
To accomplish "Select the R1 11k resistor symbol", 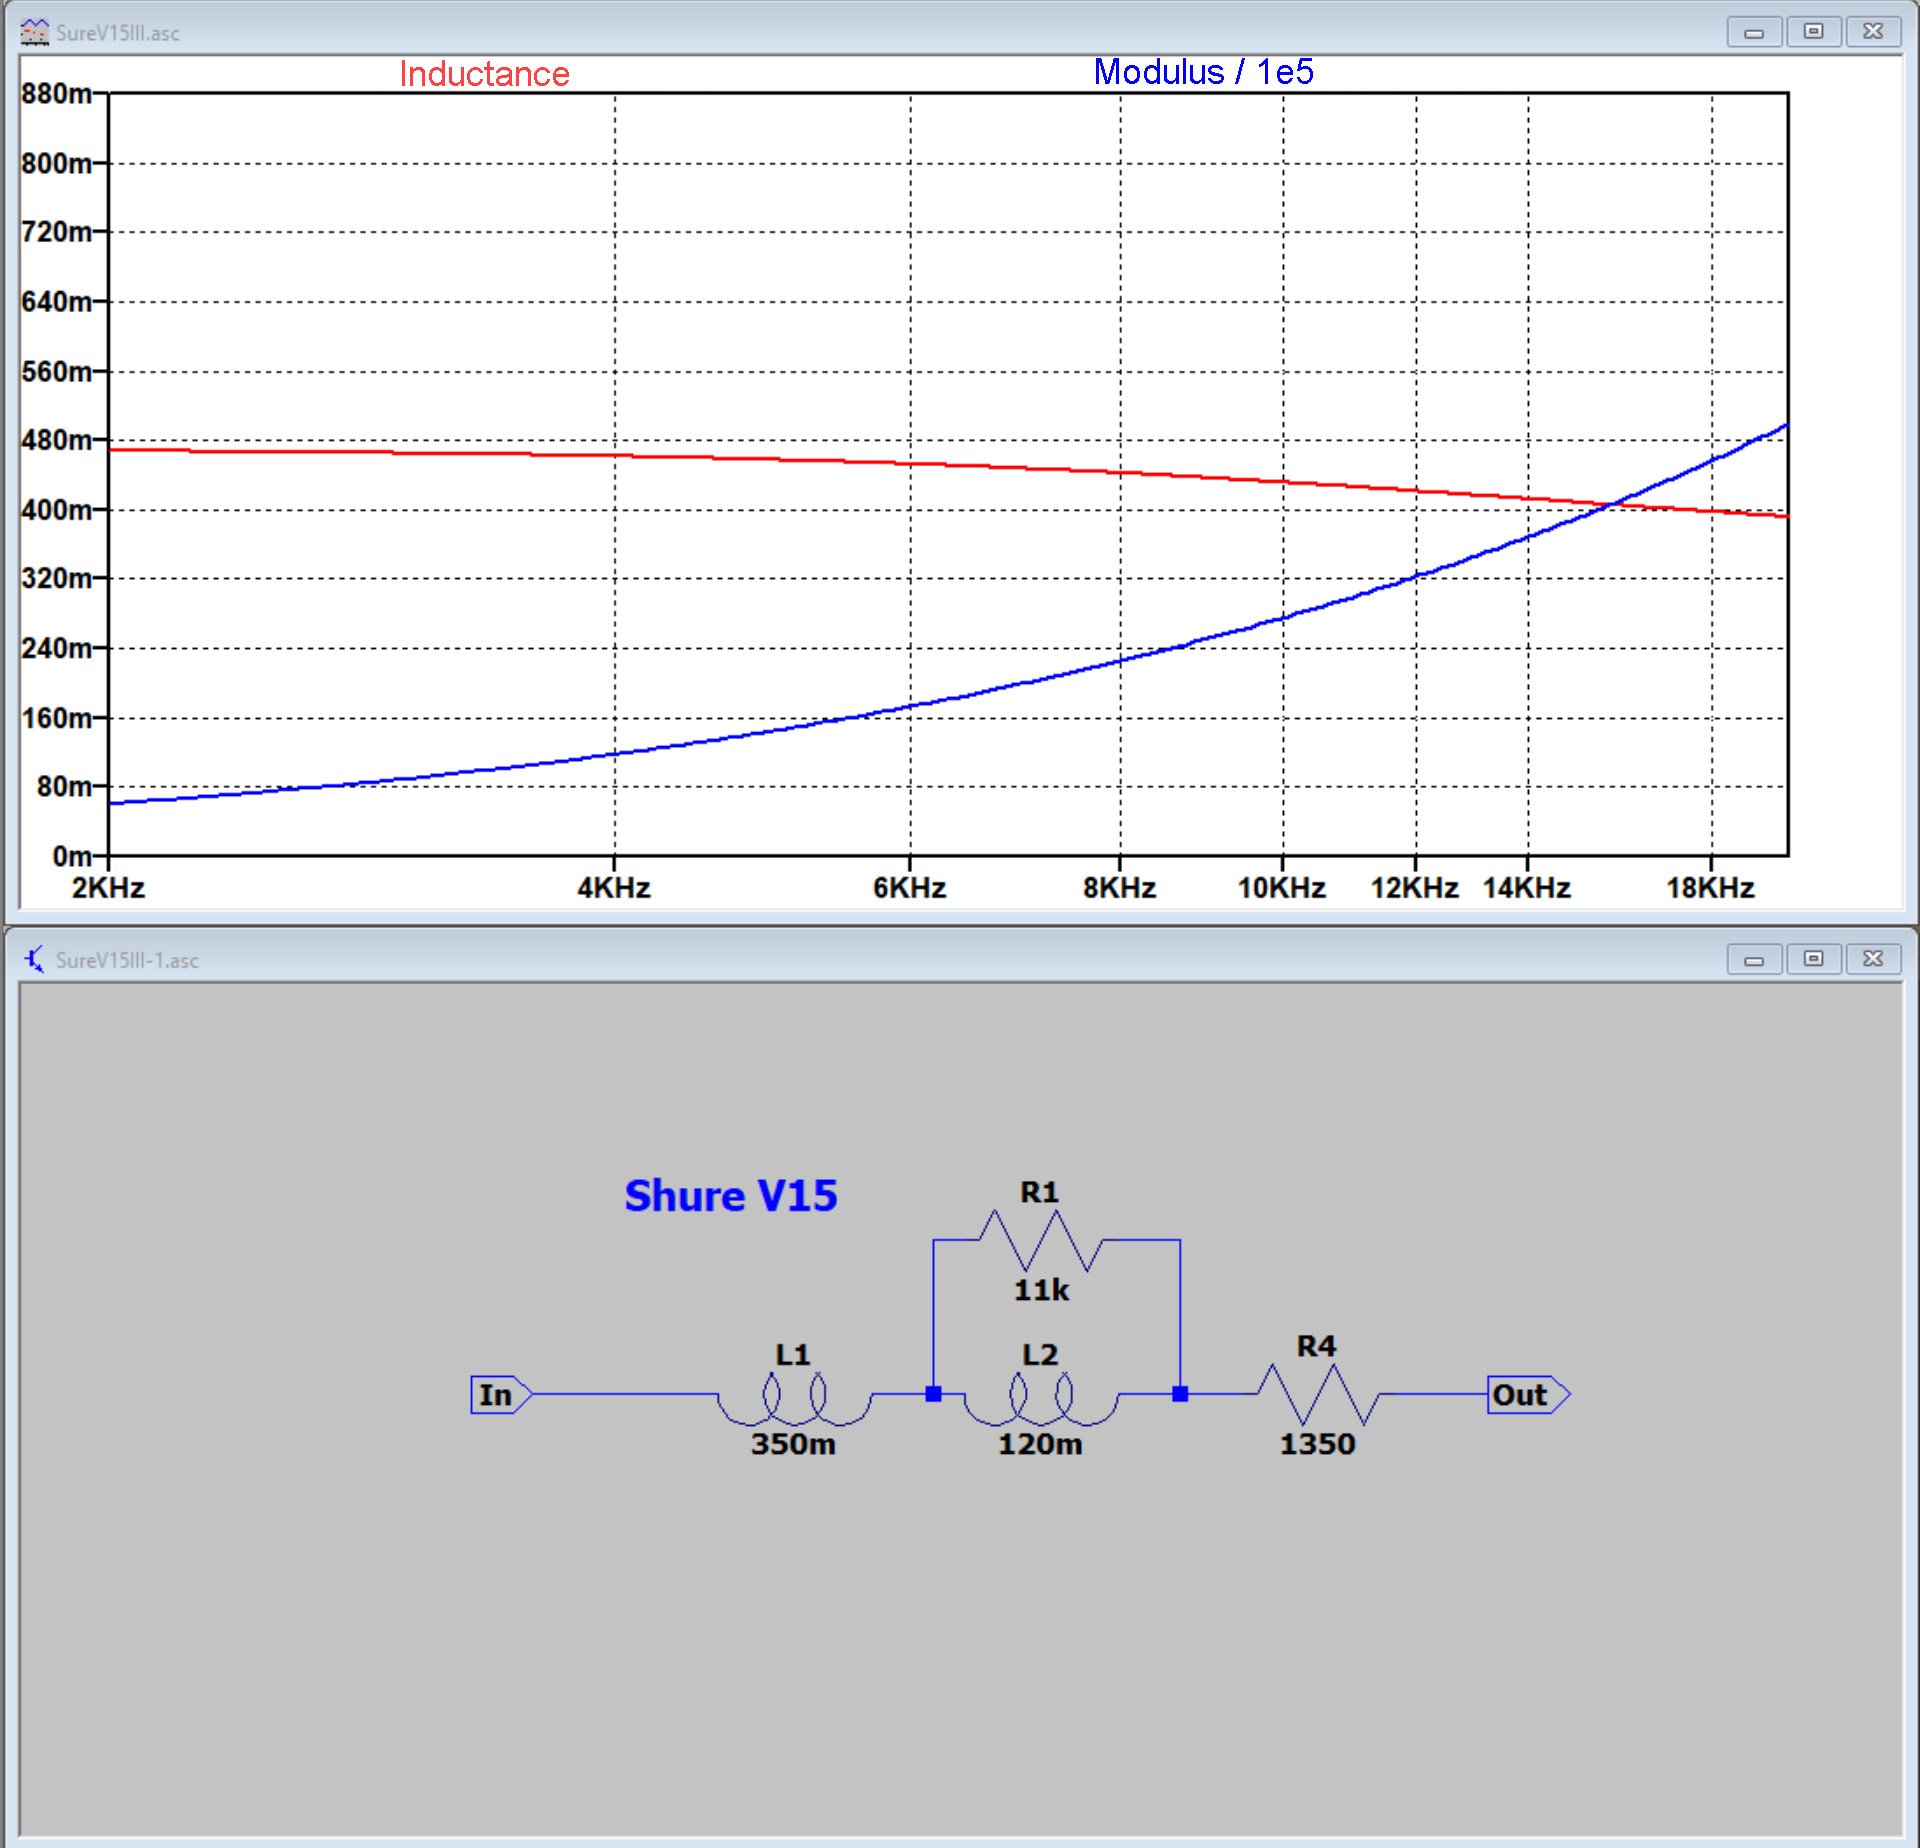I will pyautogui.click(x=1040, y=1240).
